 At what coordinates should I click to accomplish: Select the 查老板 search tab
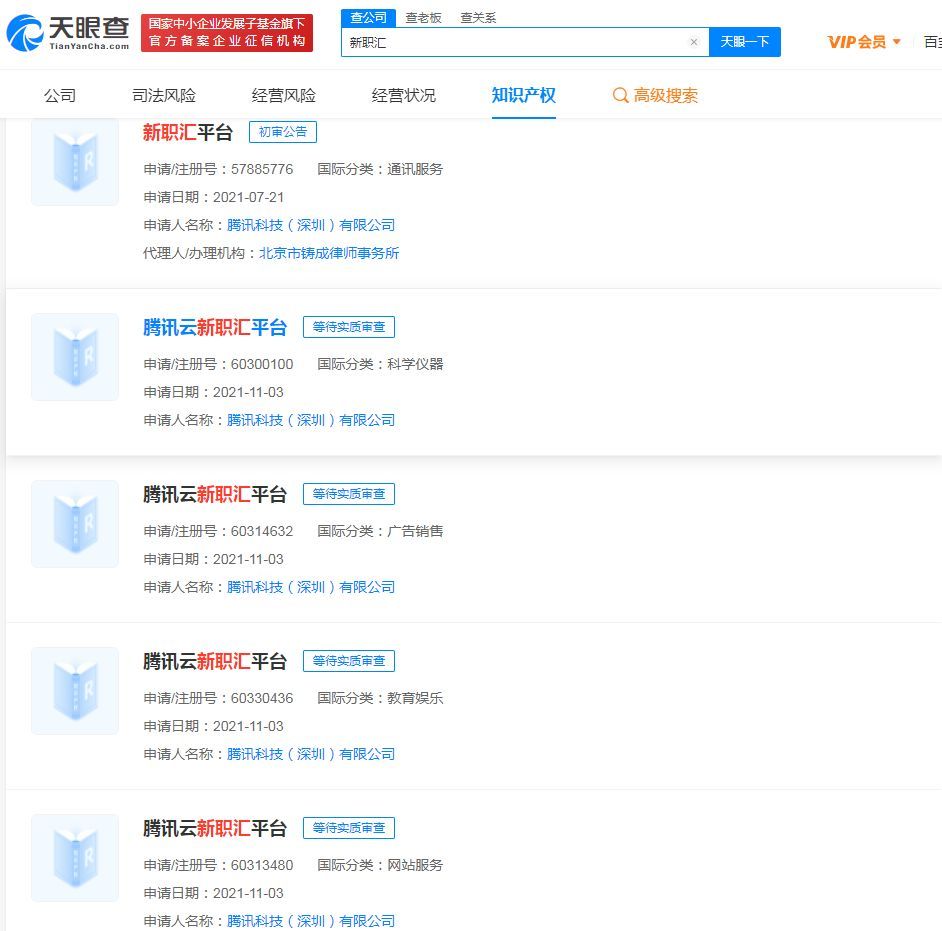(423, 18)
